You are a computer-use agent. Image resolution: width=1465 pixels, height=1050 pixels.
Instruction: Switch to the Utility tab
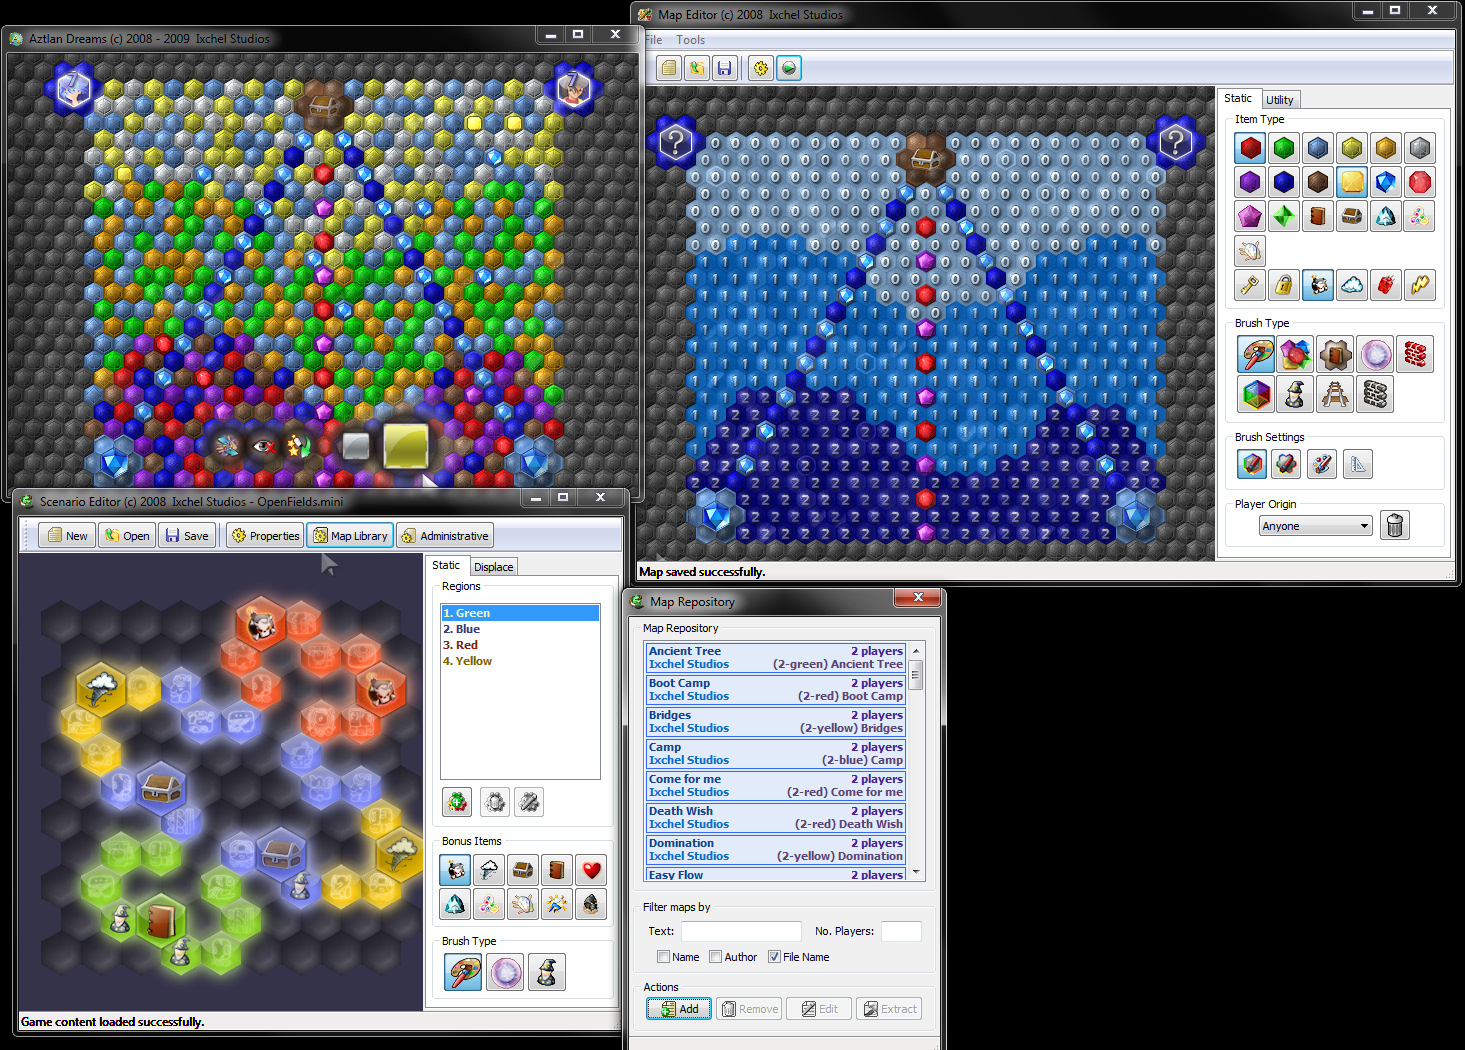point(1279,100)
